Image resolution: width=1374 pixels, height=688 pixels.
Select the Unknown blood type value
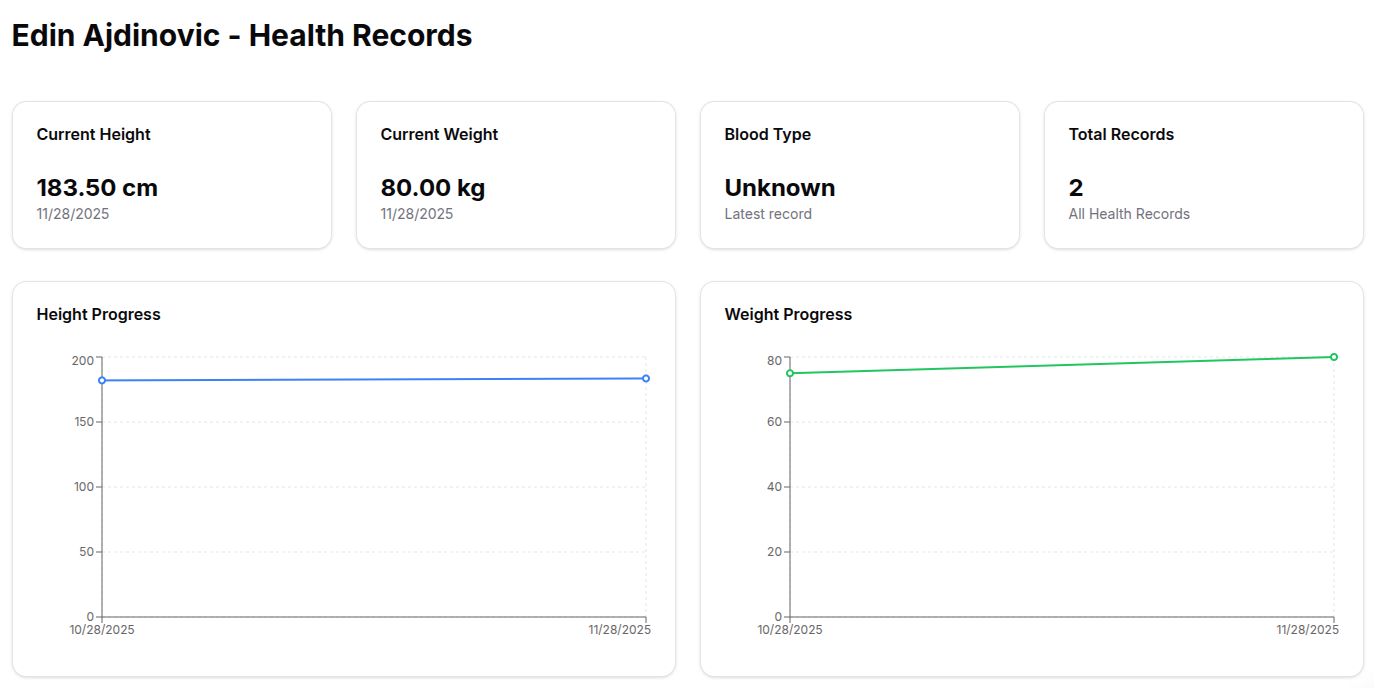click(x=779, y=188)
